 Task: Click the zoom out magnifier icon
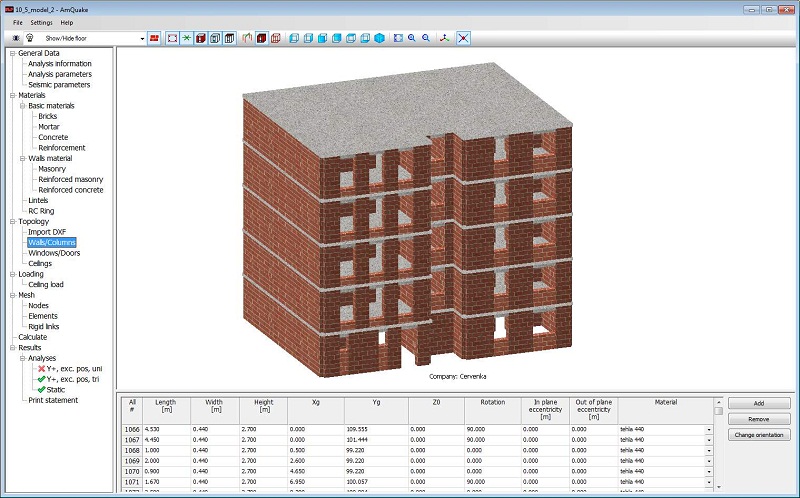coord(426,38)
